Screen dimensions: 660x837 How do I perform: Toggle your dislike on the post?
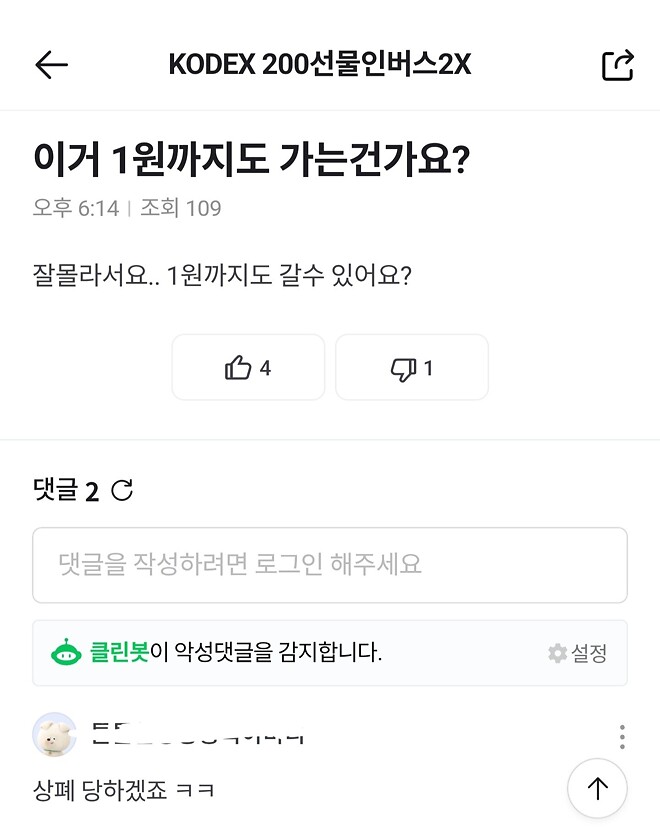(x=412, y=367)
